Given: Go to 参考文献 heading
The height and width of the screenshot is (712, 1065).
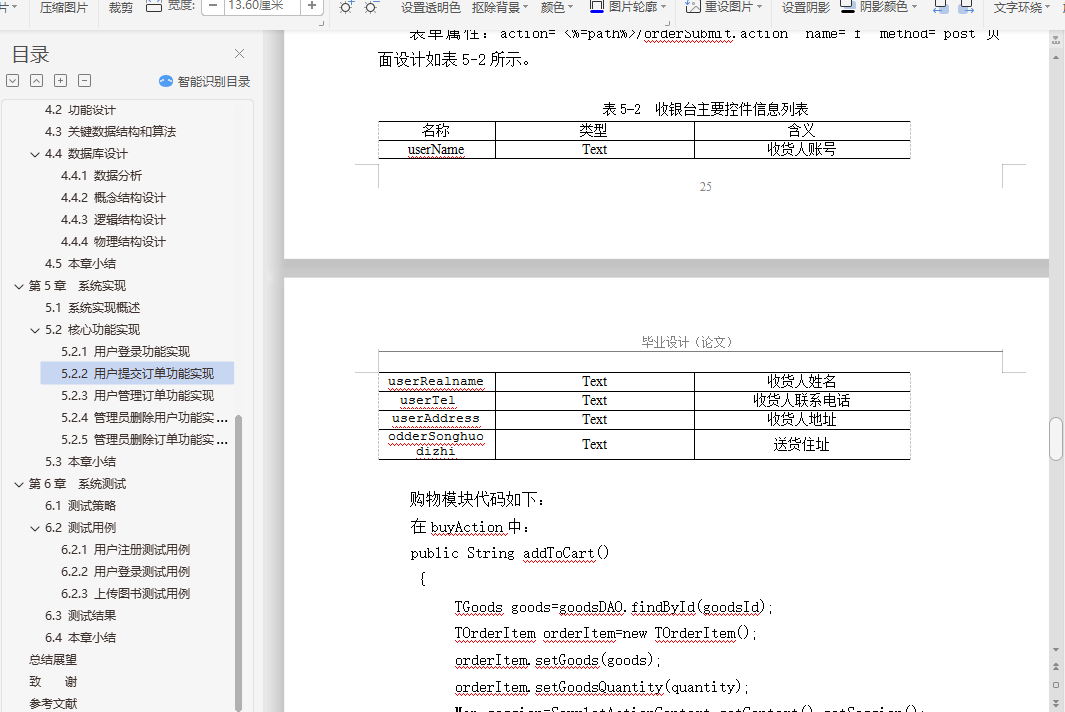Looking at the screenshot, I should click(x=53, y=704).
